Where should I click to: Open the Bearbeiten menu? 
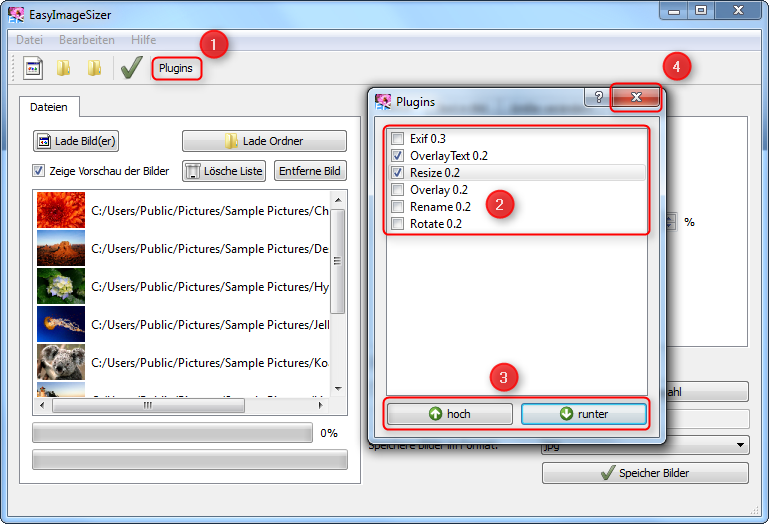[x=87, y=40]
